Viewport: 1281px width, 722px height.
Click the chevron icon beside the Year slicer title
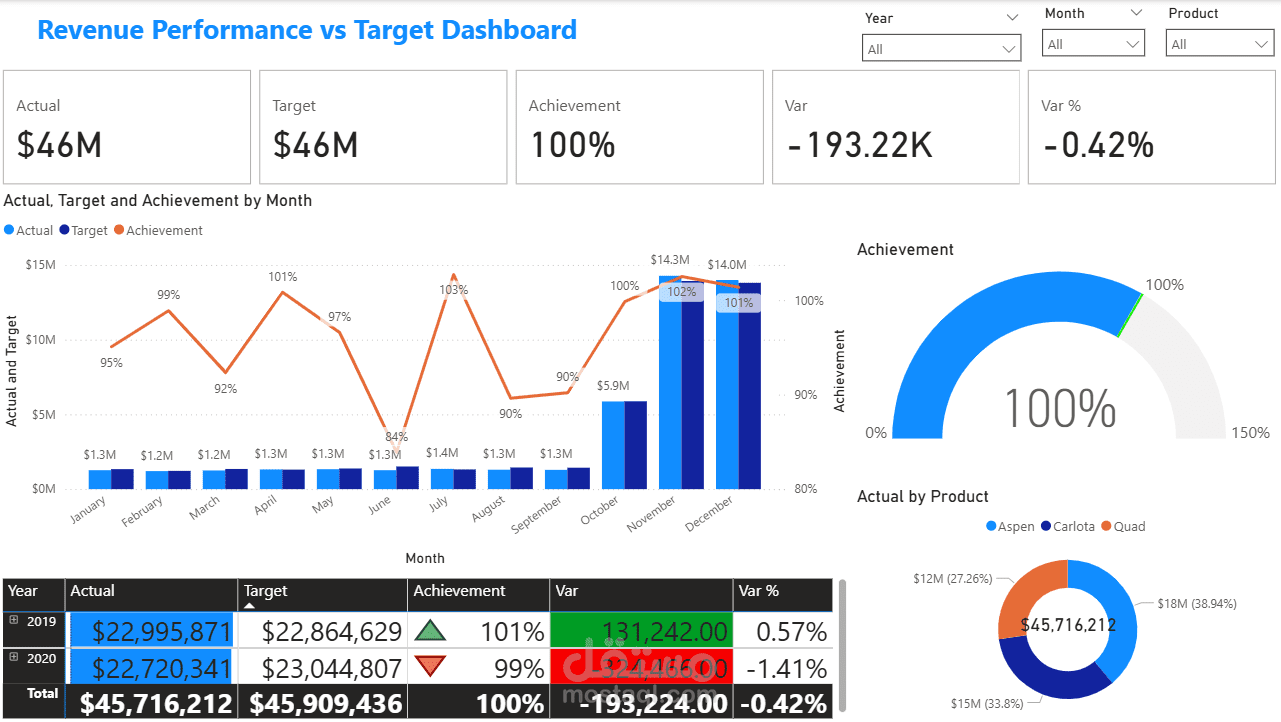point(1011,17)
